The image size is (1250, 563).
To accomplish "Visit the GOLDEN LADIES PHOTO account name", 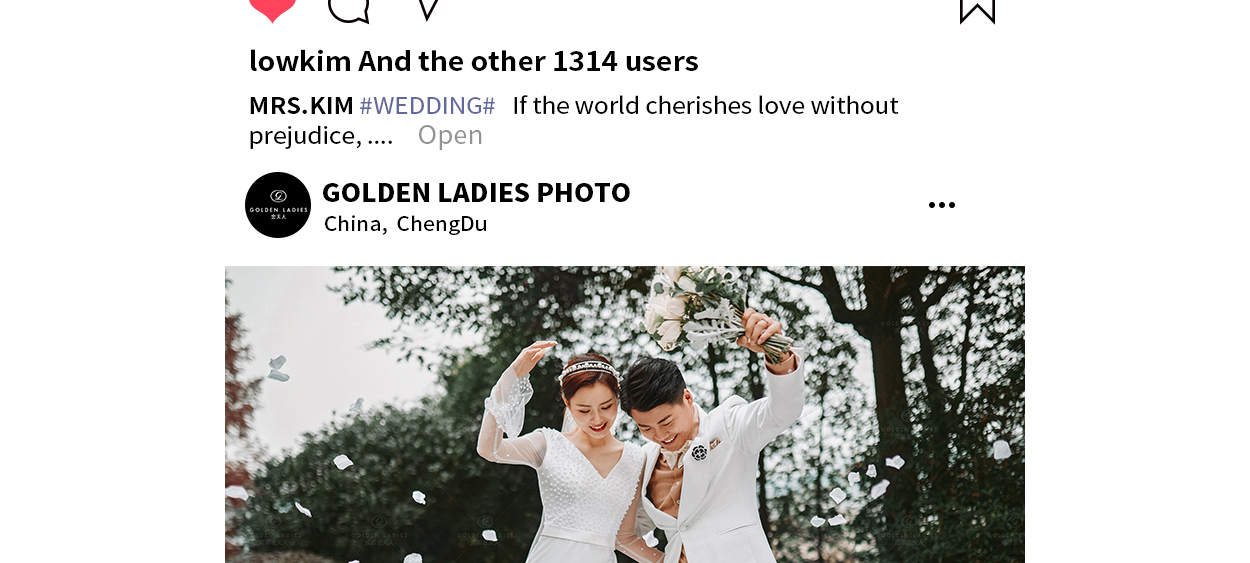I will click(476, 192).
